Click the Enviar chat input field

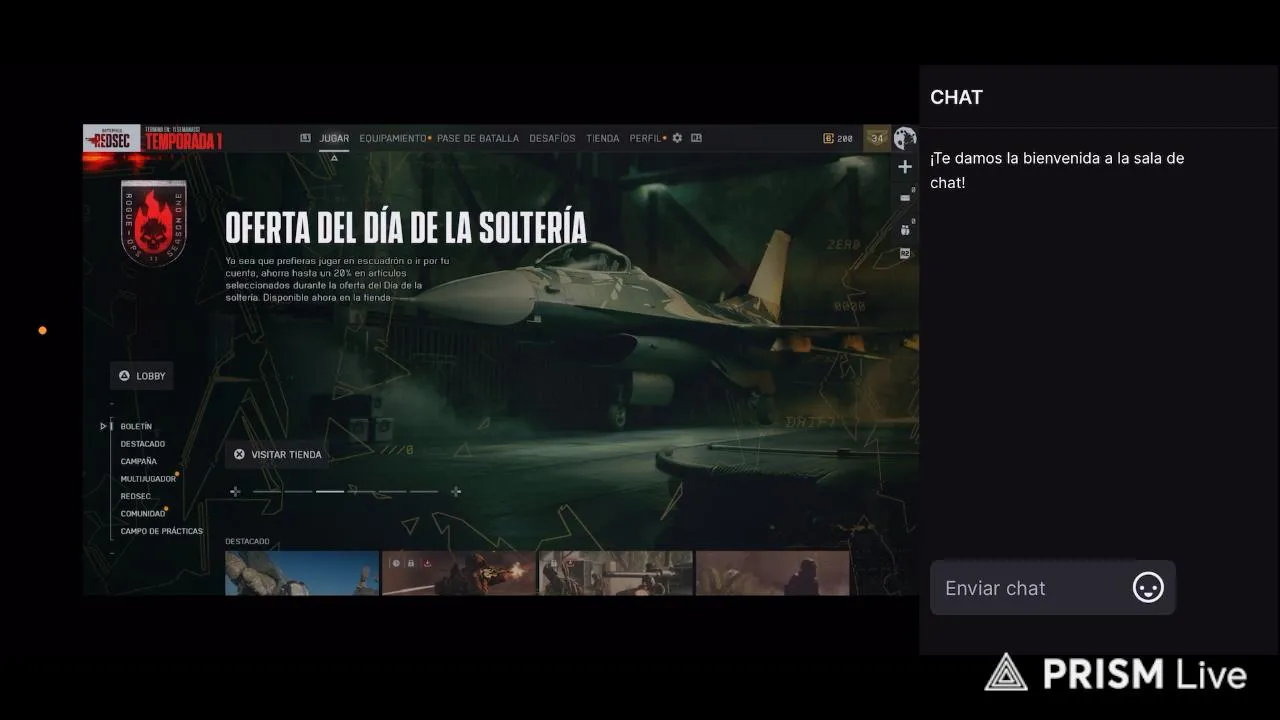[x=1053, y=588]
